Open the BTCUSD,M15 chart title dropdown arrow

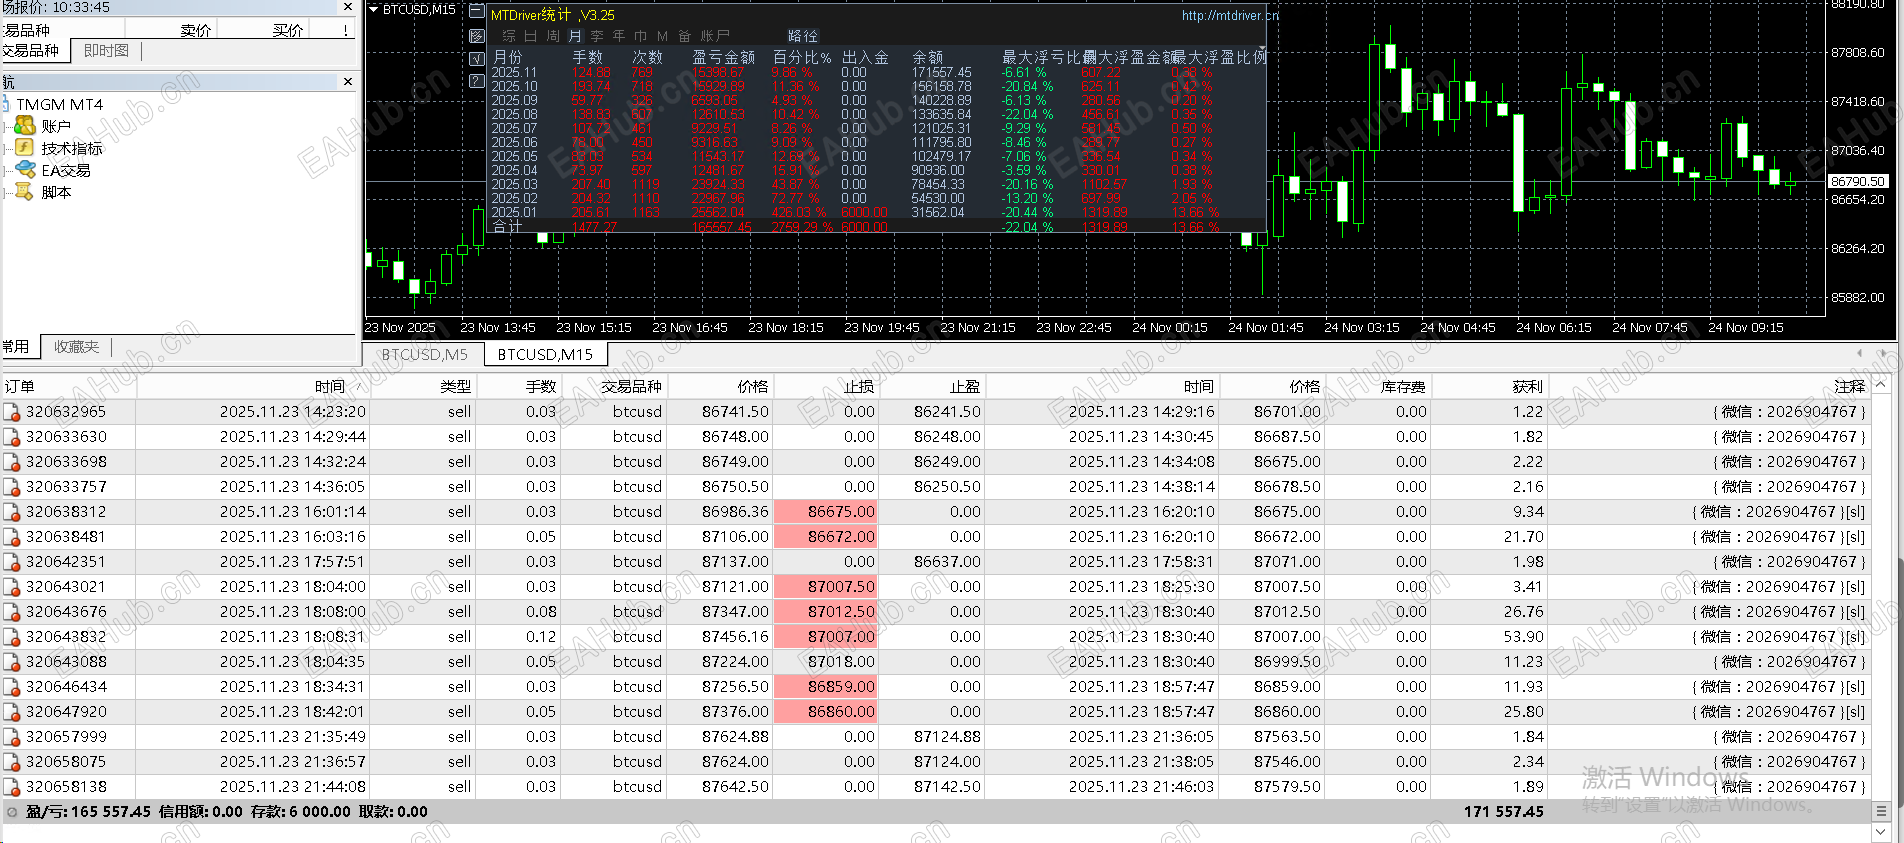click(x=374, y=10)
